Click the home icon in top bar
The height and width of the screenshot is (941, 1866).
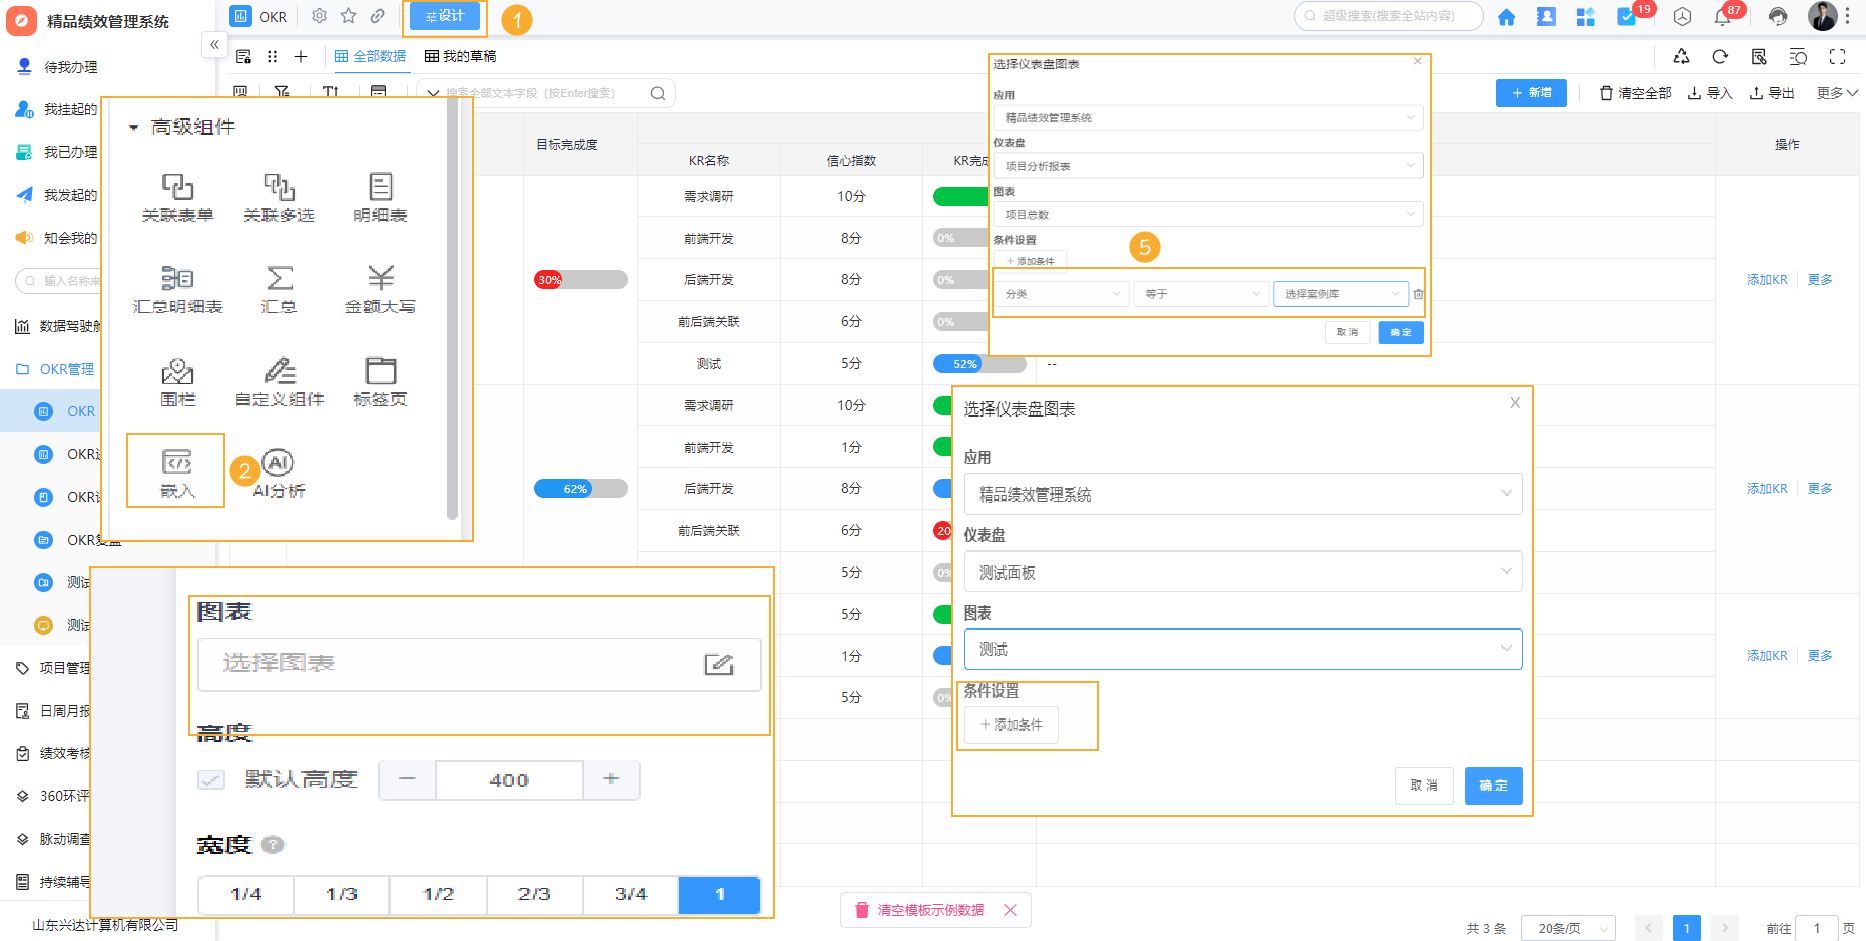click(x=1506, y=17)
